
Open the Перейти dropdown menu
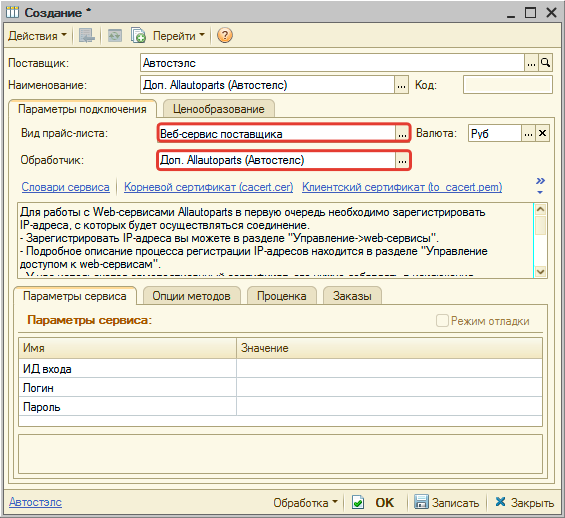click(x=179, y=36)
